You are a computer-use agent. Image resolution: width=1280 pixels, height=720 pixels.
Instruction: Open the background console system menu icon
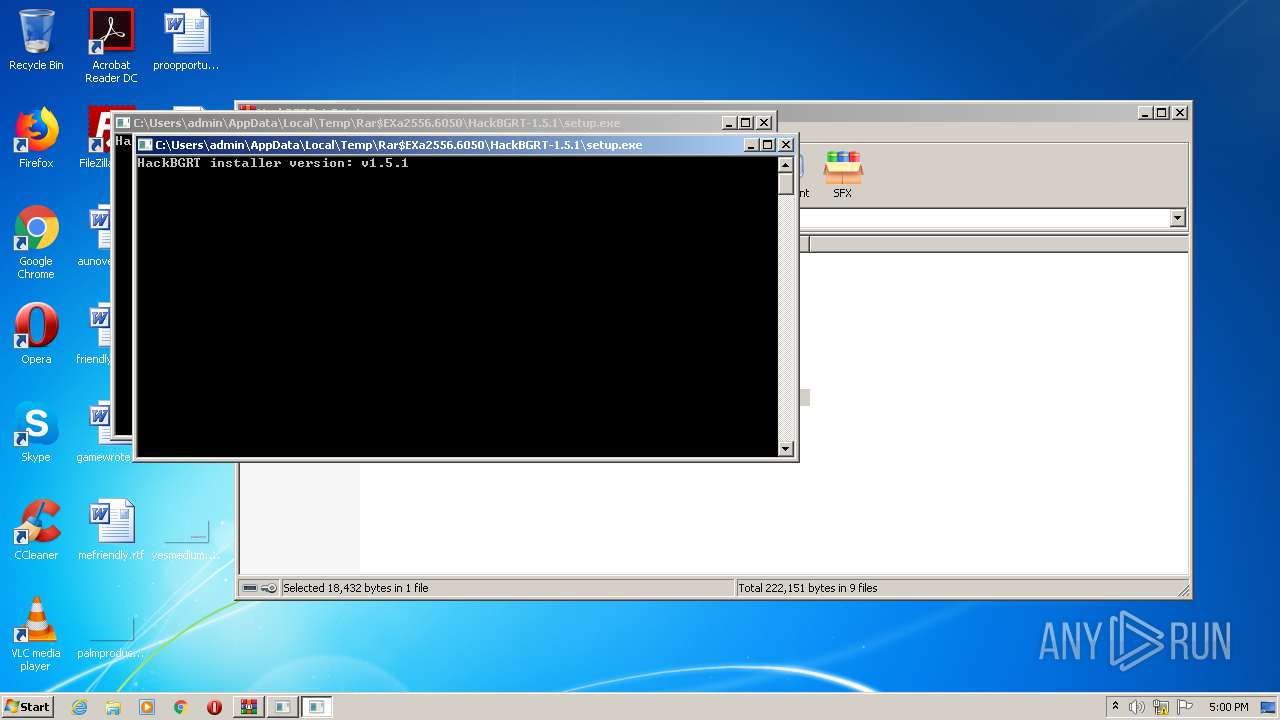(124, 123)
